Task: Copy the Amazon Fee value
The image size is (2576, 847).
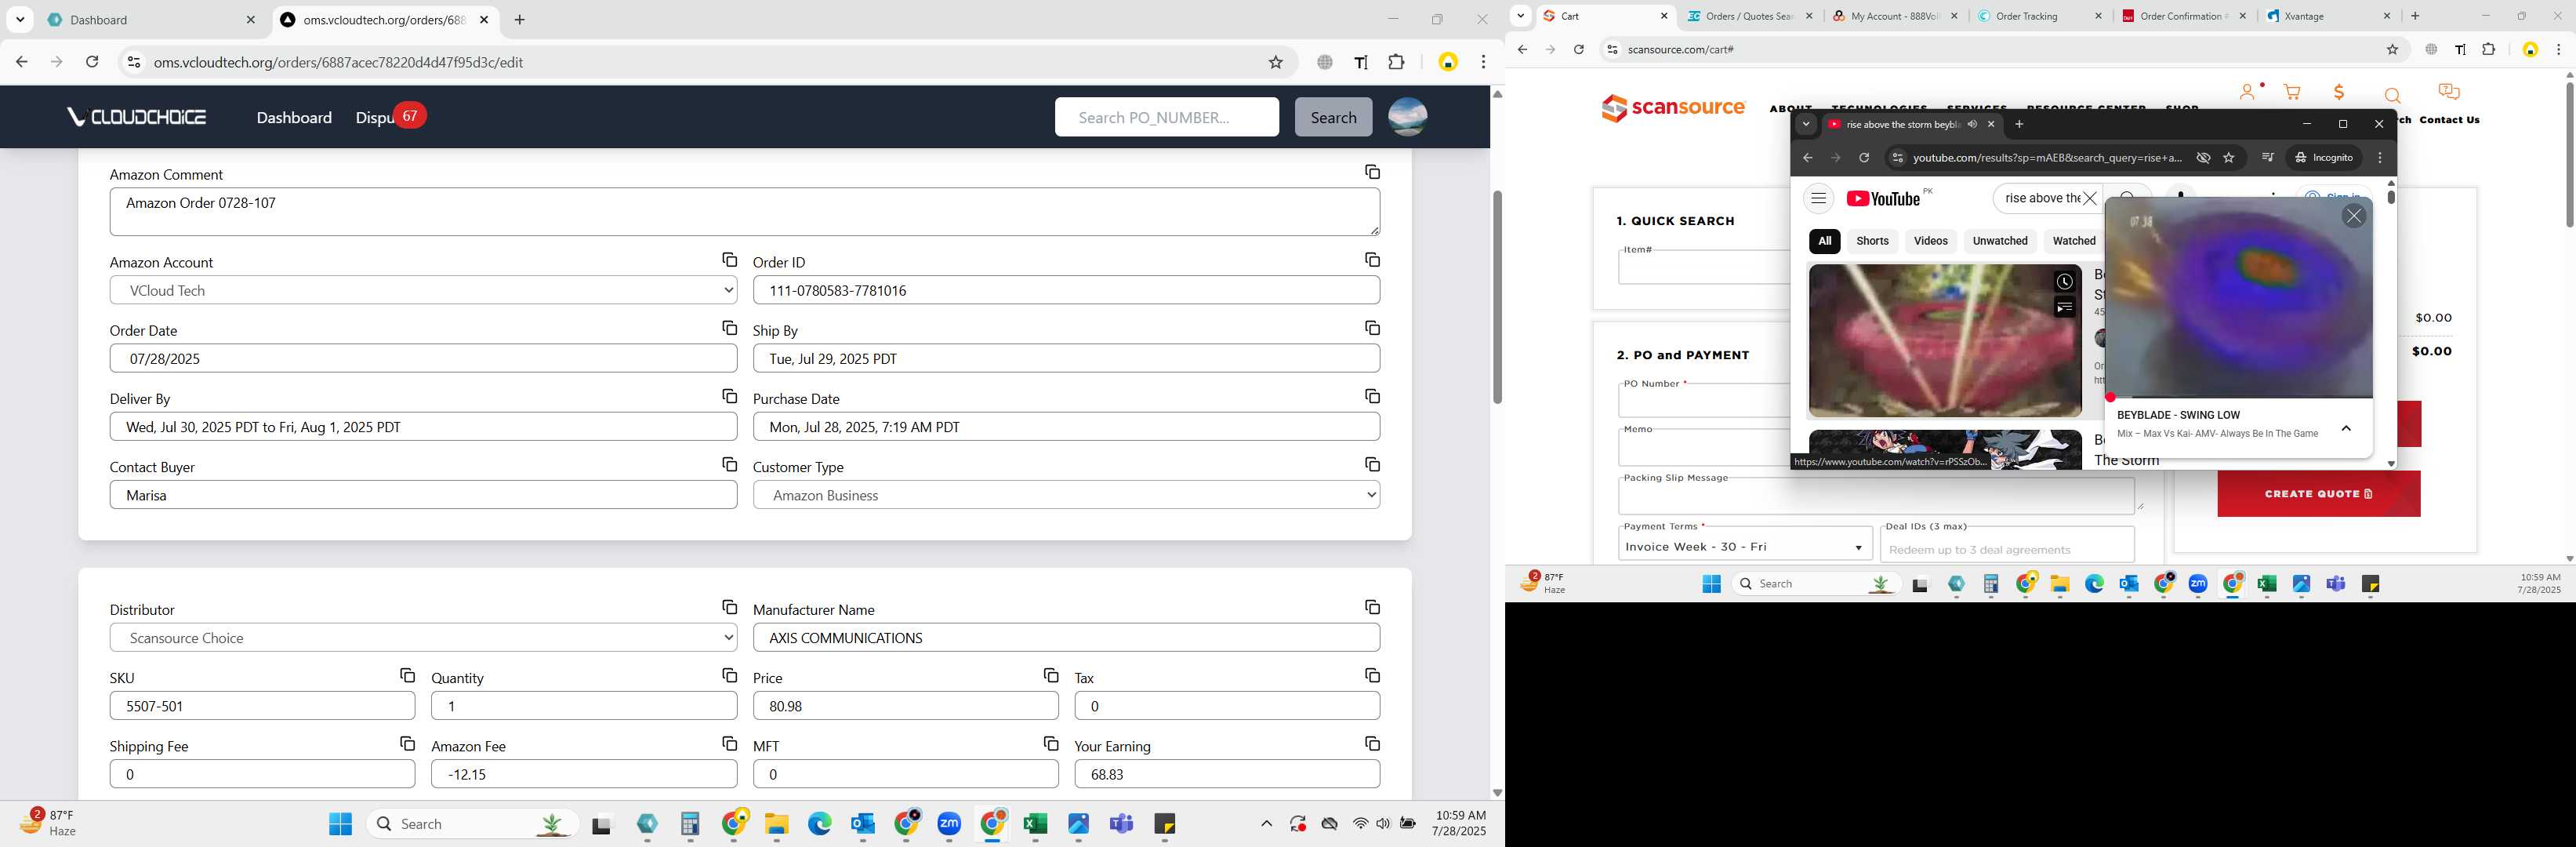Action: coord(729,743)
